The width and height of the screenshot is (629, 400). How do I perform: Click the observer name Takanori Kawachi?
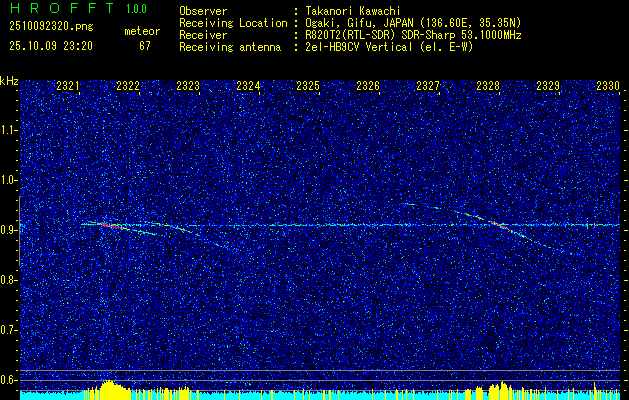pos(353,11)
